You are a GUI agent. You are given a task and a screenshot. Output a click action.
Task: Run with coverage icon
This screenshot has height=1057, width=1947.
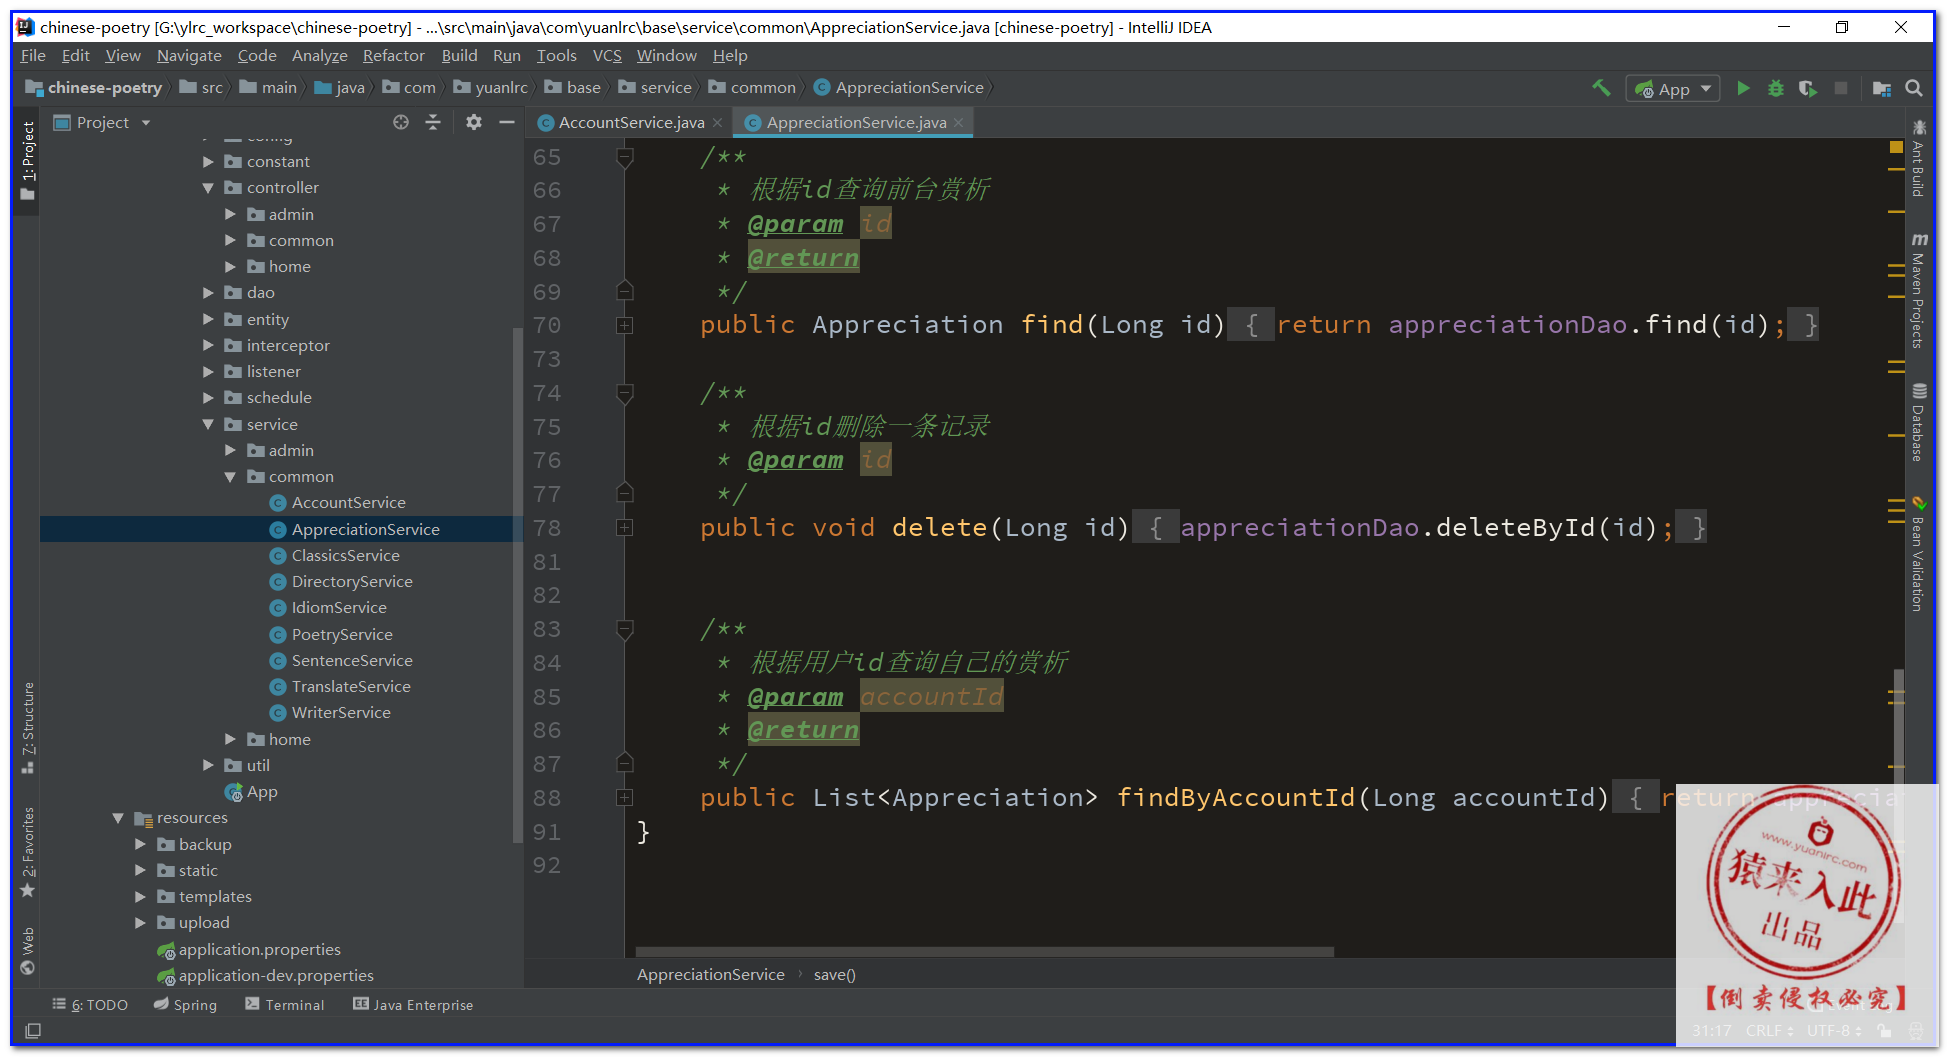[1807, 88]
